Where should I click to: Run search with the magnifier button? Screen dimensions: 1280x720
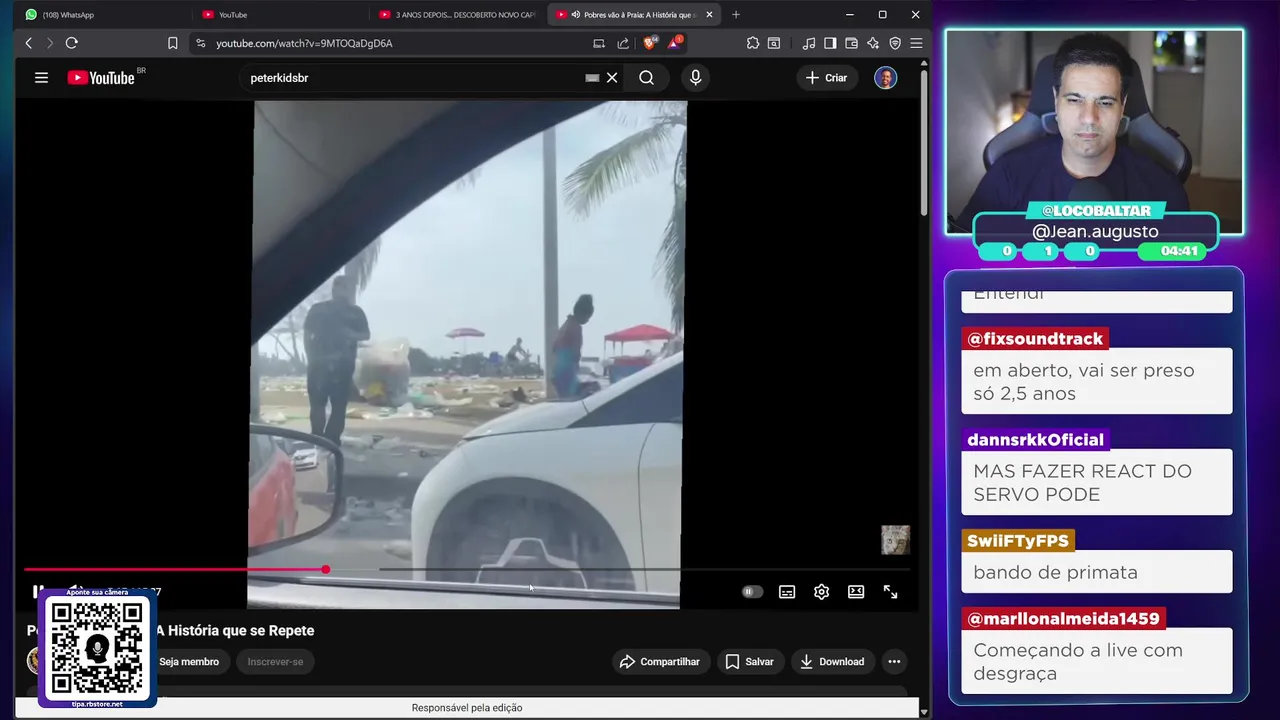point(646,77)
